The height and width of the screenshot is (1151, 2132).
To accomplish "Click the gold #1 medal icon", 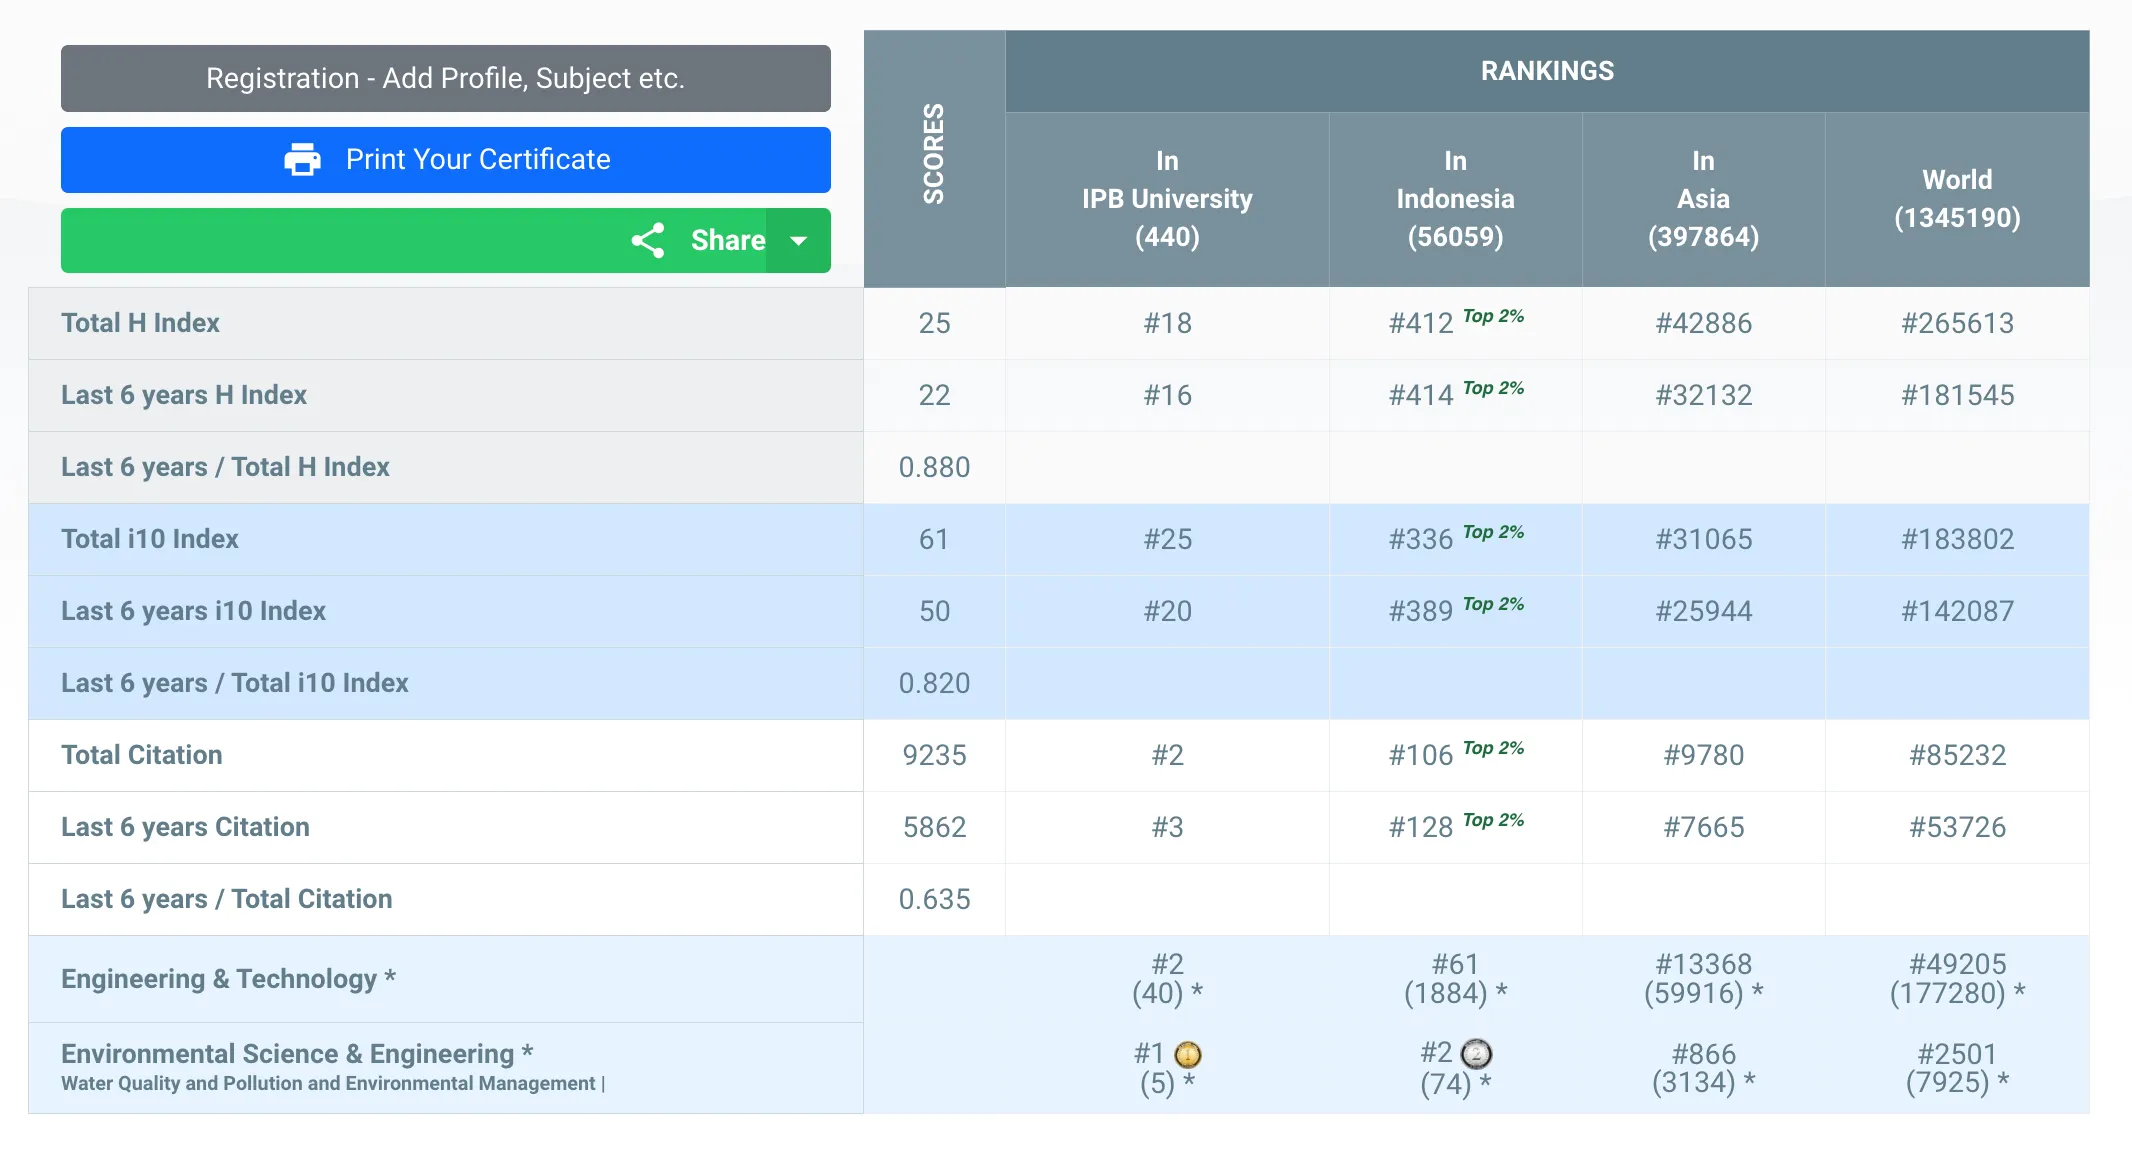I will tap(1188, 1054).
